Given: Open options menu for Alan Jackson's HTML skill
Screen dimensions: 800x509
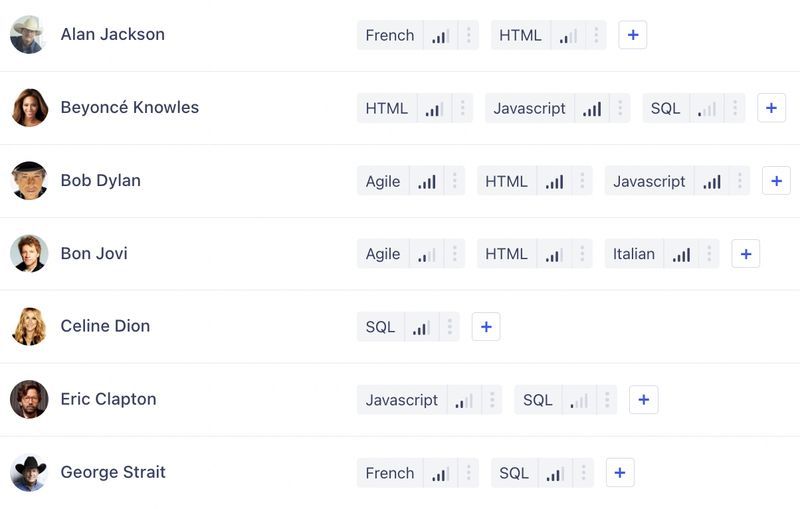Looking at the screenshot, I should click(596, 36).
